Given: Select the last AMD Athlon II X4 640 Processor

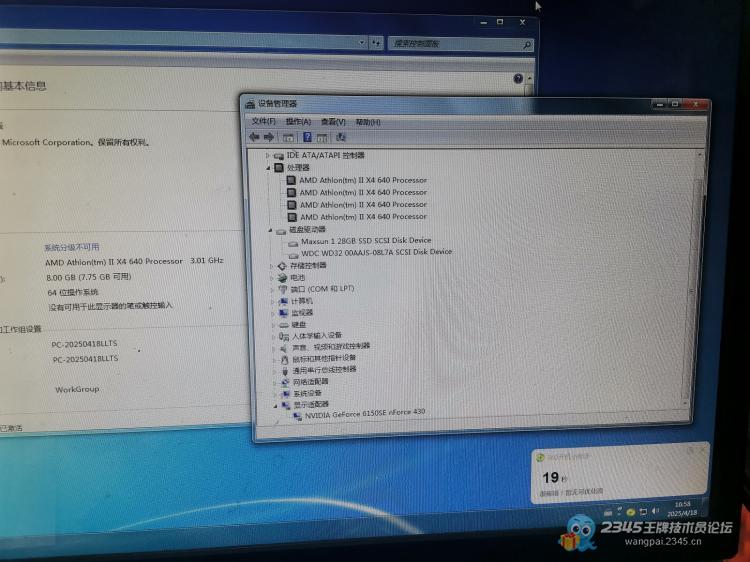Looking at the screenshot, I should (364, 217).
